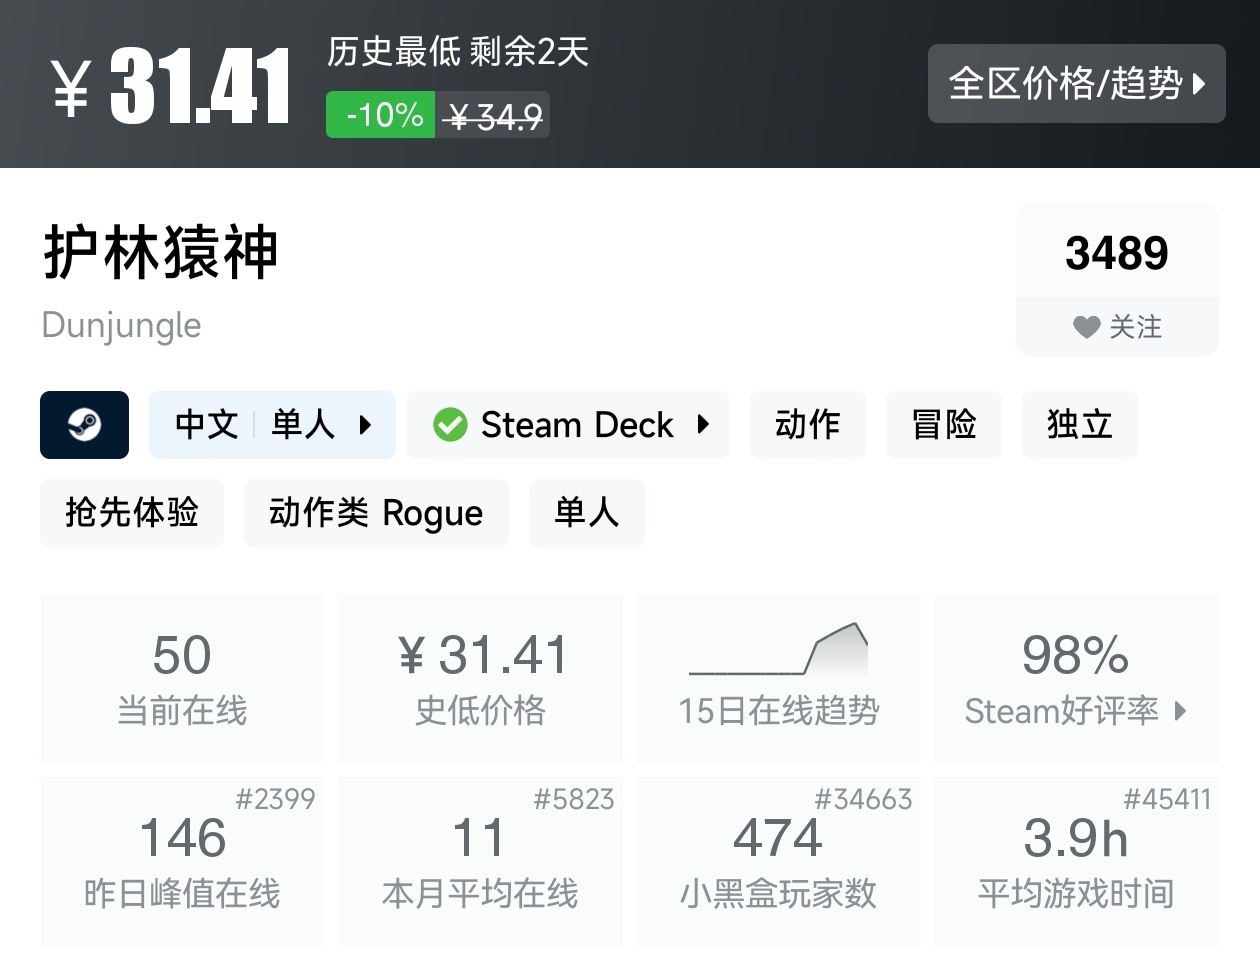Open the 昨日峰值在线 peak players tile
This screenshot has height=954, width=1260.
coord(182,861)
